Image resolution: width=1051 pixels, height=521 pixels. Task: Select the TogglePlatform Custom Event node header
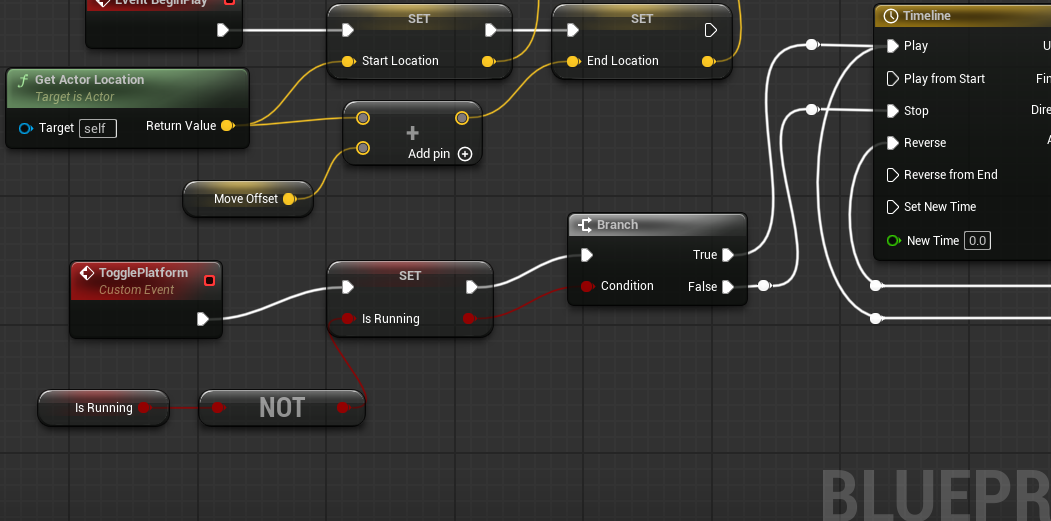tap(145, 281)
